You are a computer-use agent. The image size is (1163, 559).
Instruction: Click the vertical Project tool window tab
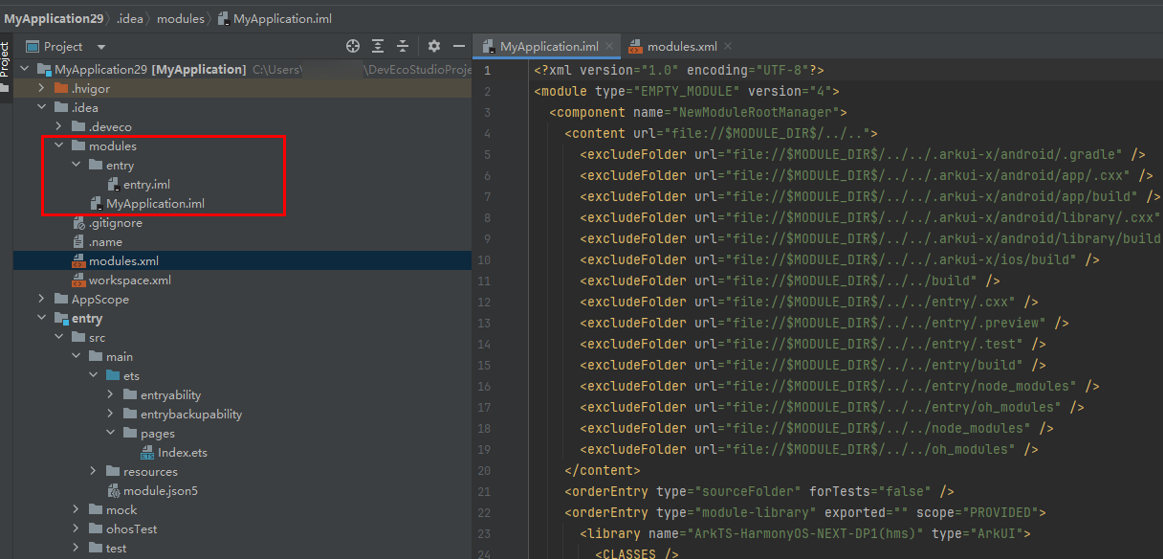coord(6,59)
